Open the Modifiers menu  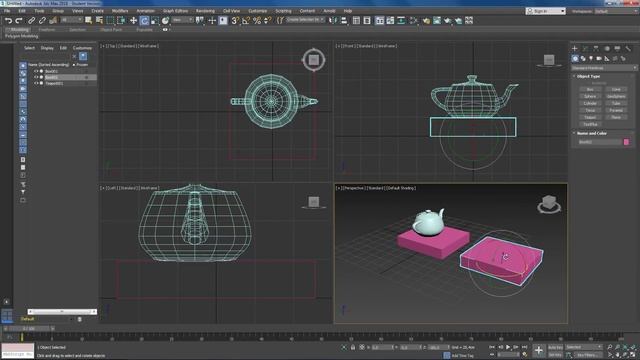point(120,11)
